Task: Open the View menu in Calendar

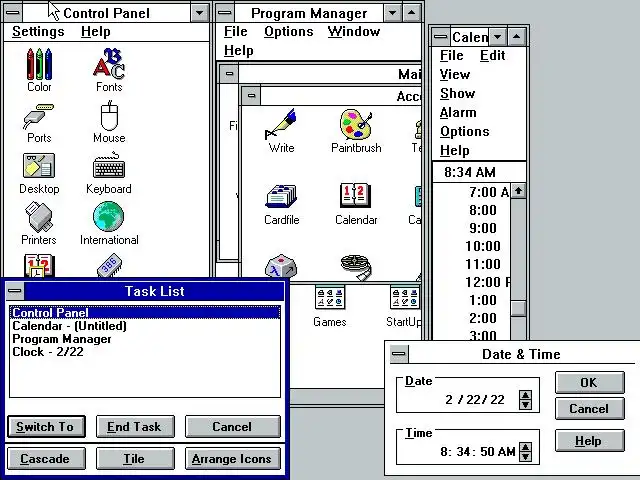Action: tap(455, 74)
